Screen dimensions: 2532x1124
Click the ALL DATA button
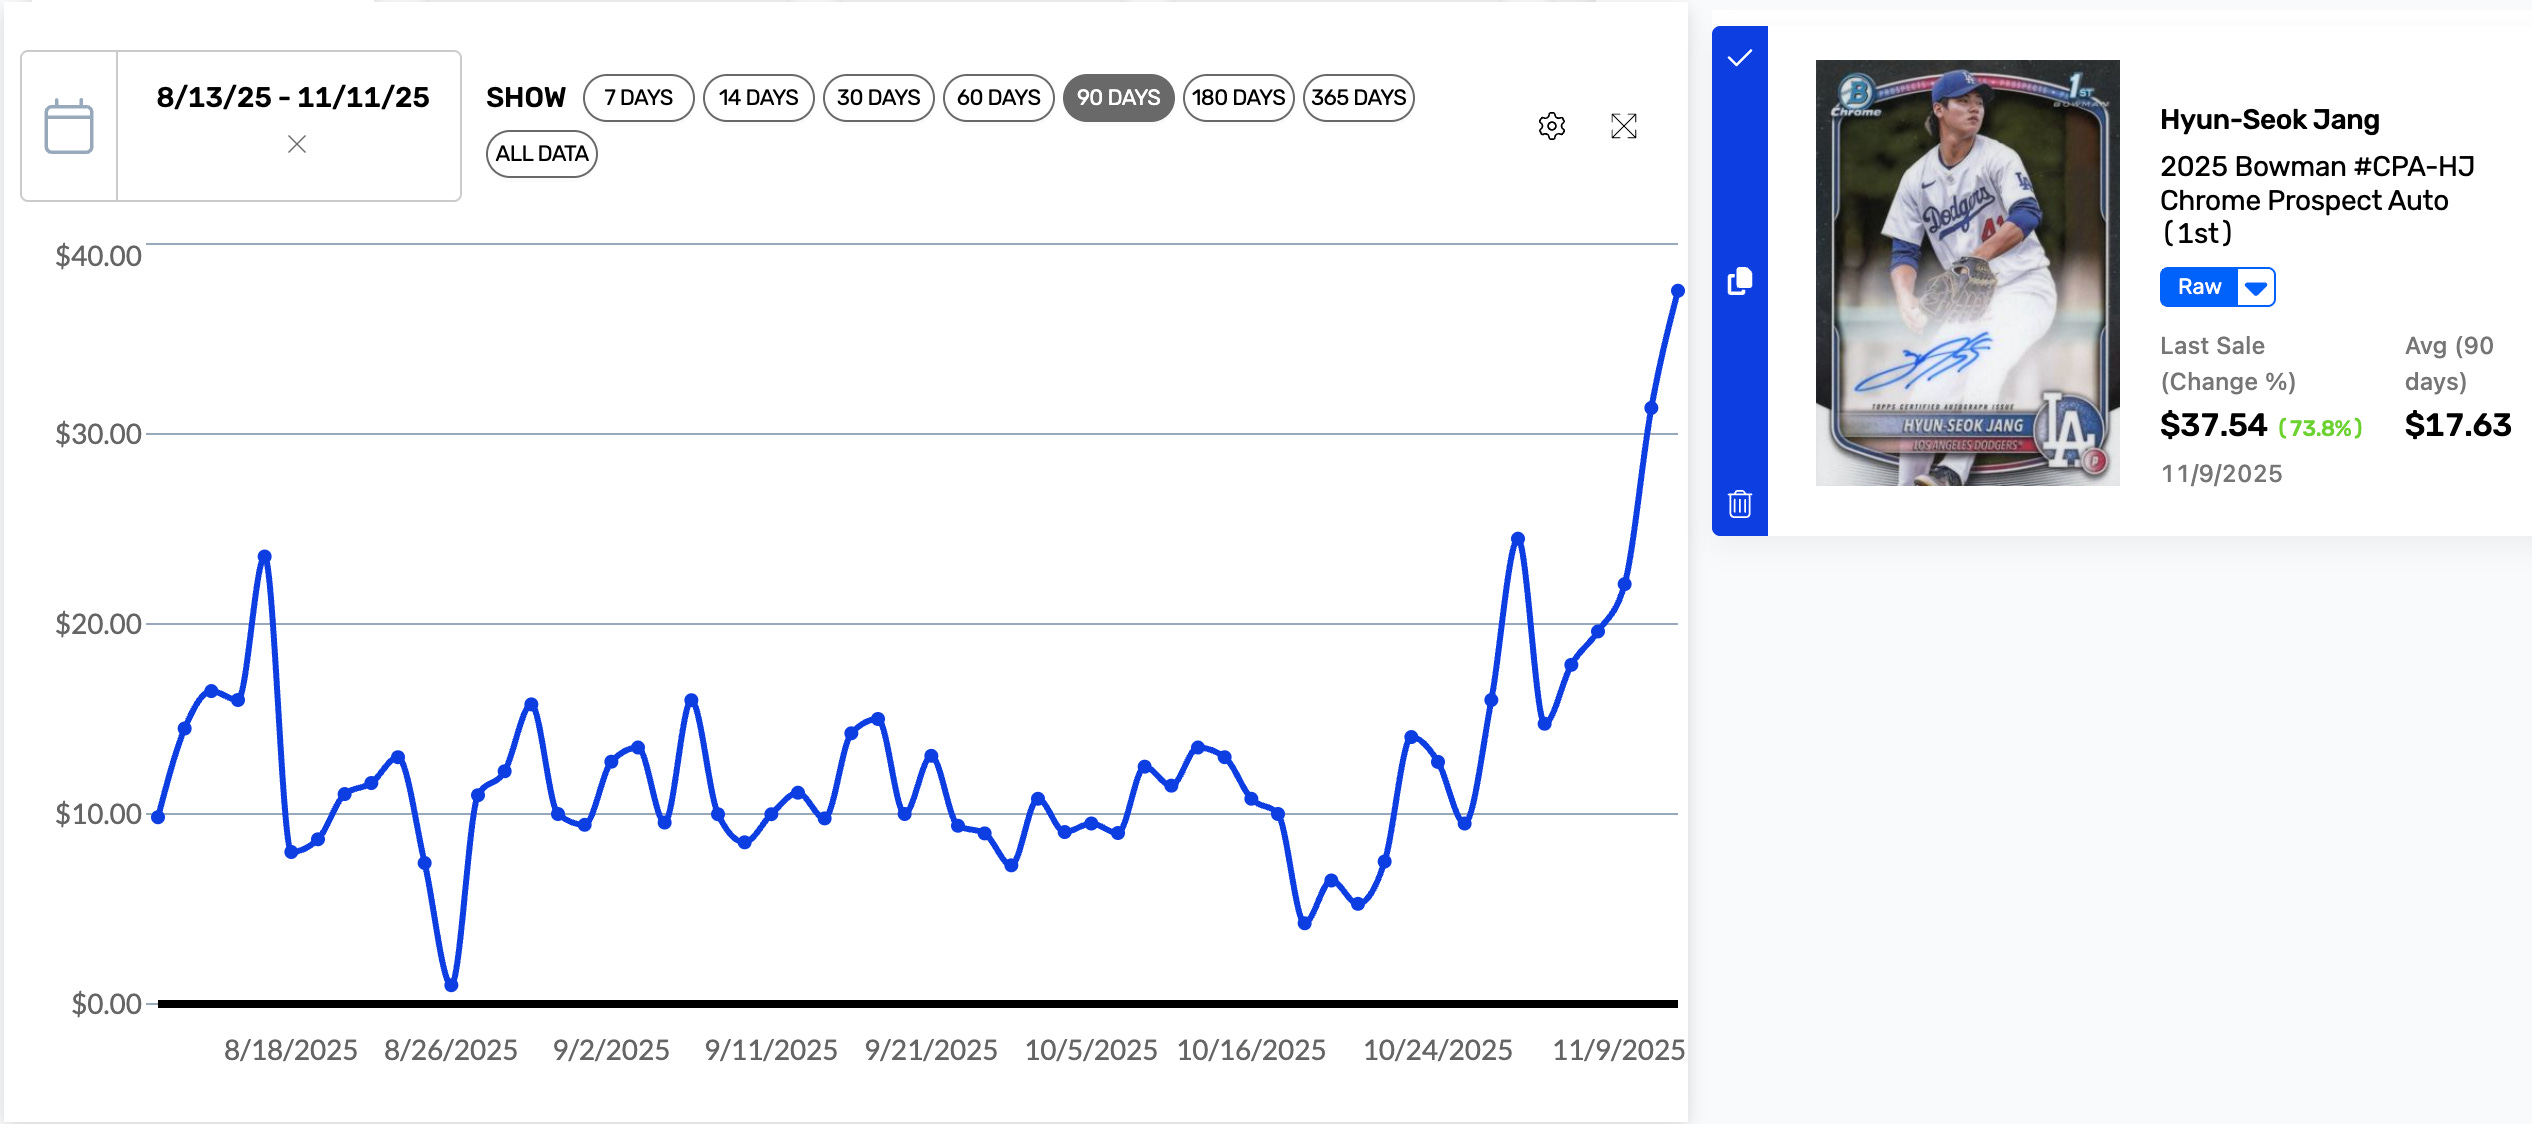click(542, 154)
